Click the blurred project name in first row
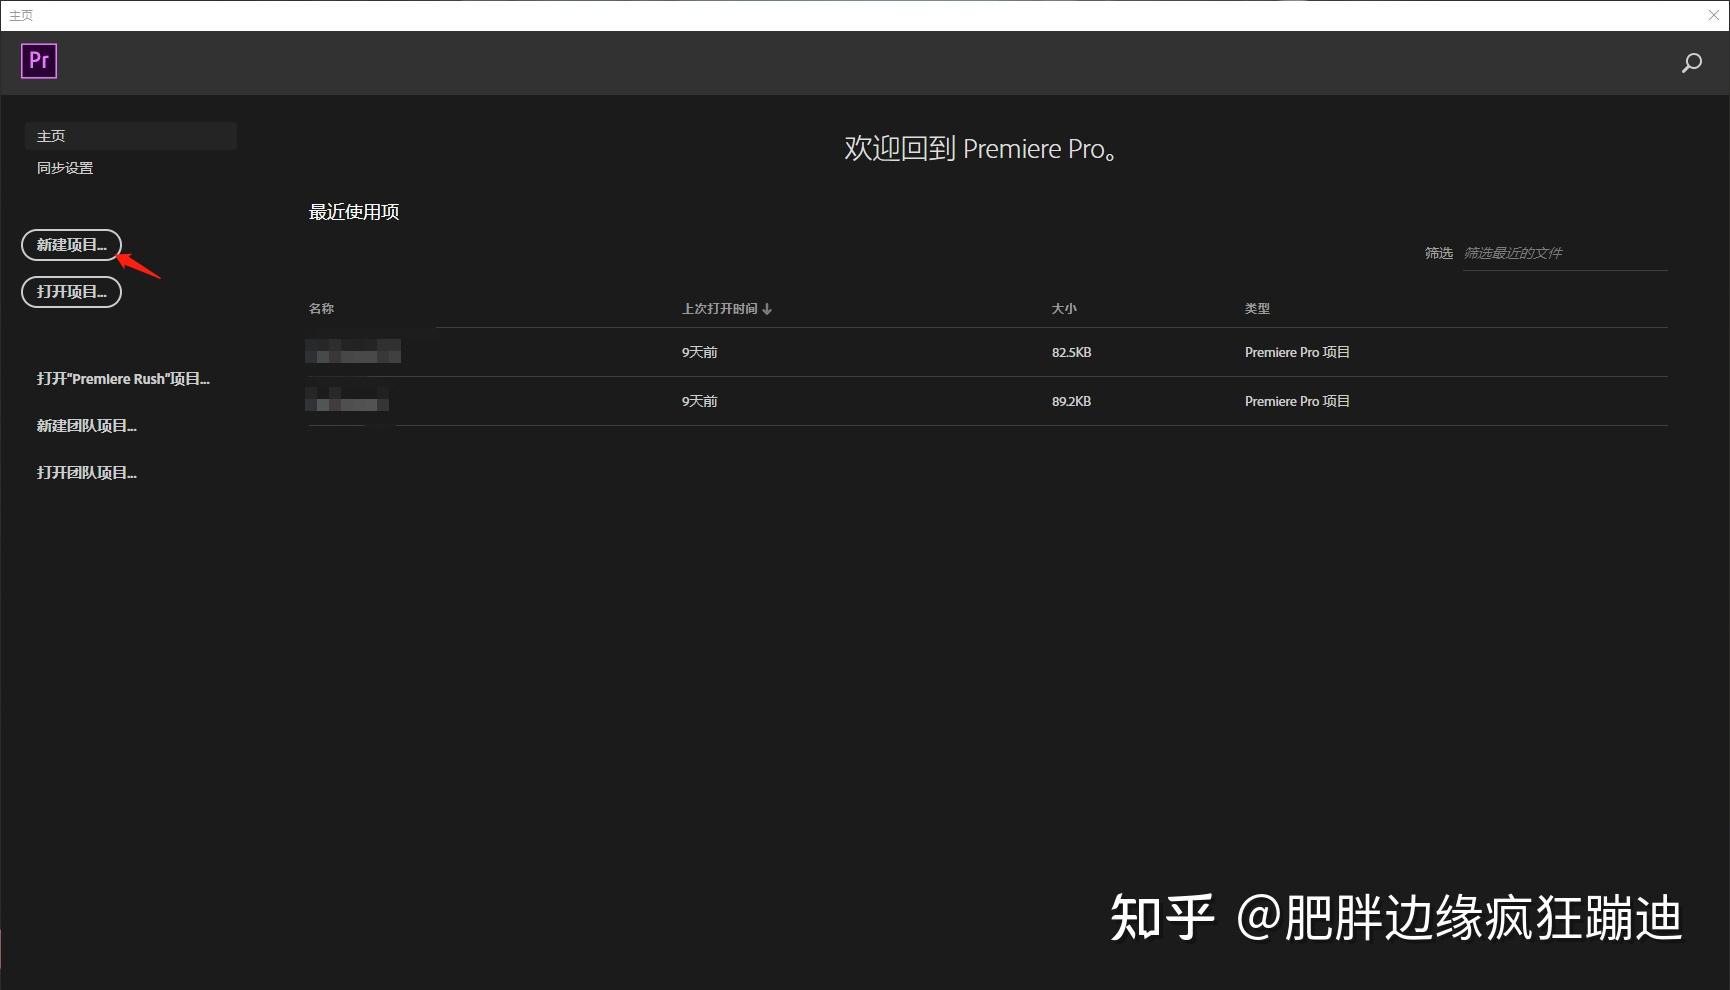Image resolution: width=1730 pixels, height=990 pixels. click(353, 351)
